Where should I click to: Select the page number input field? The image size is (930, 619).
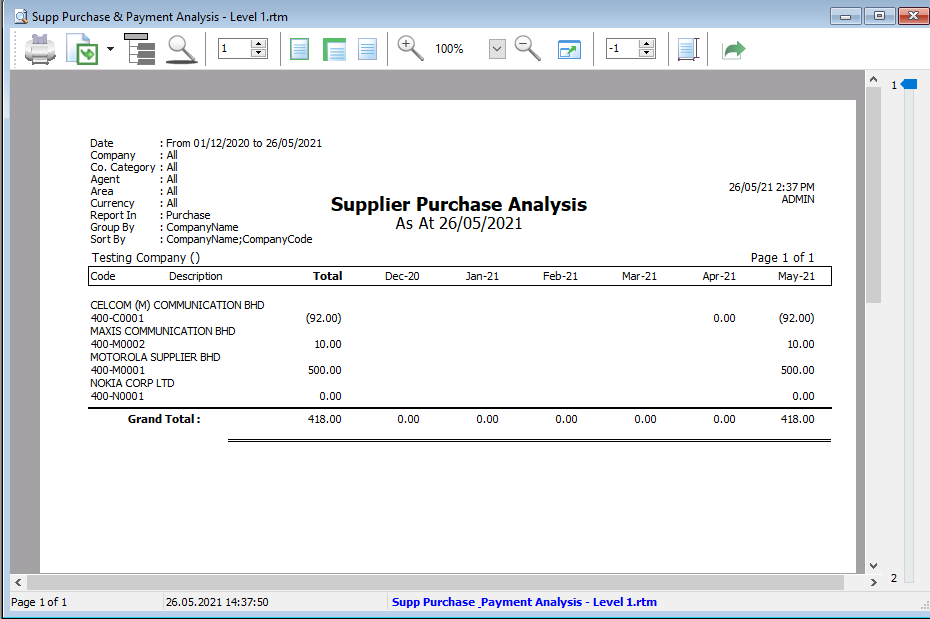(235, 48)
